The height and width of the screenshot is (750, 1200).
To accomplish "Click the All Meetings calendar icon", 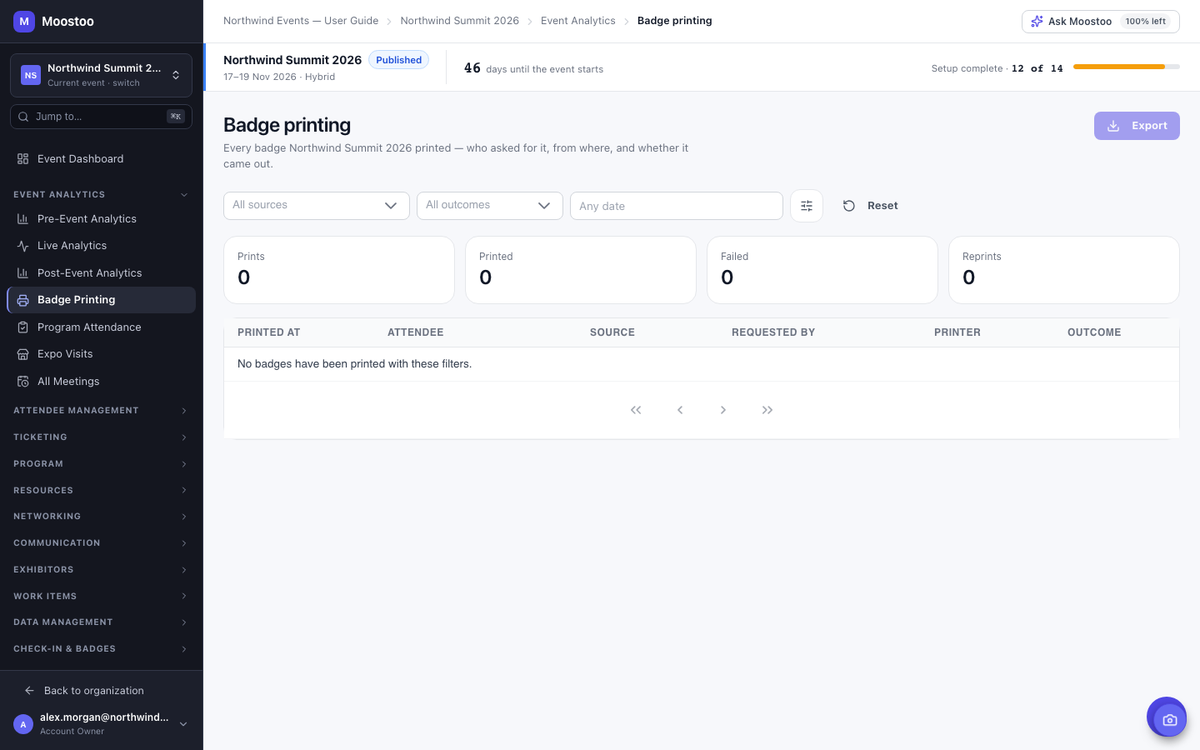I will pos(23,381).
